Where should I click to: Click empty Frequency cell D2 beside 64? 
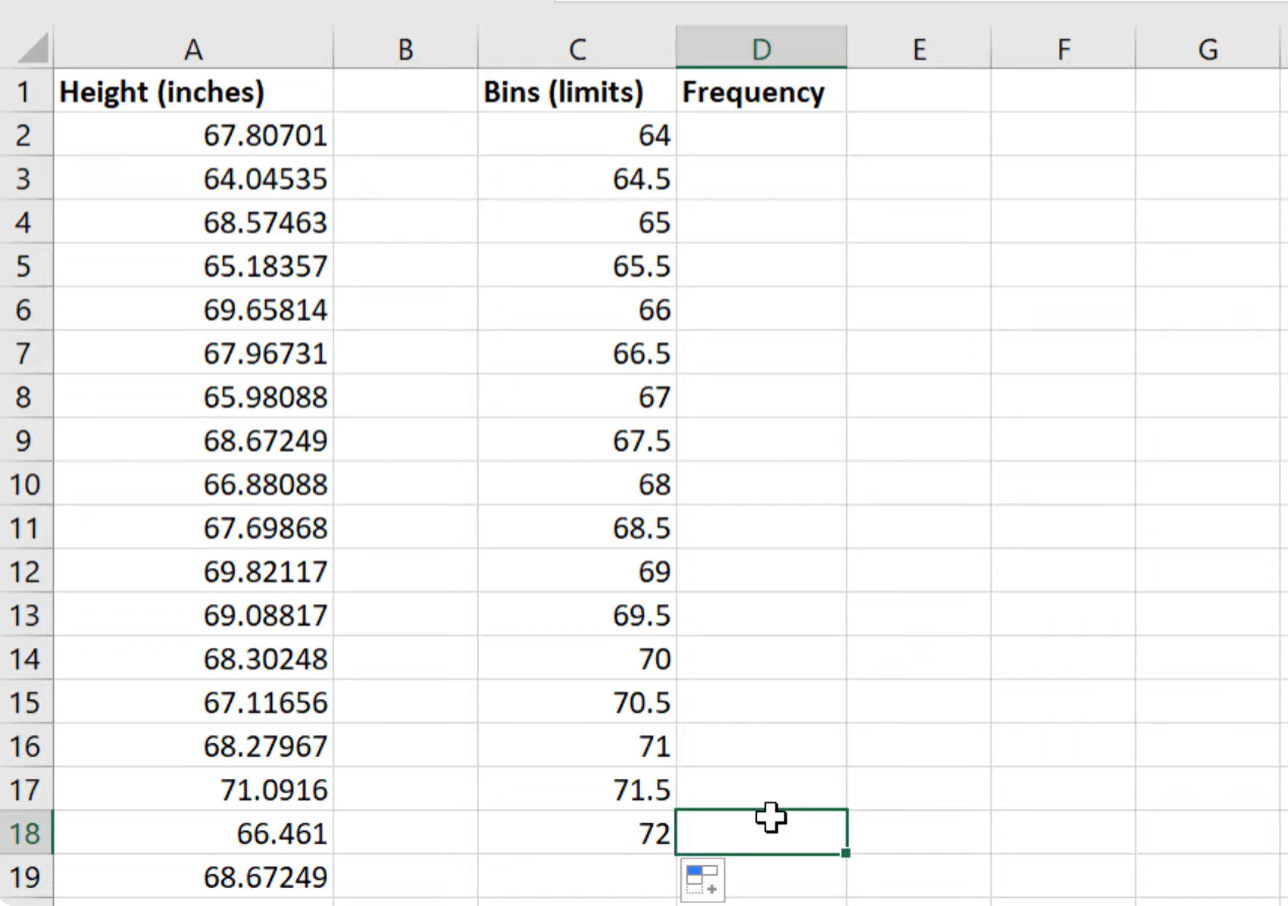(x=761, y=135)
